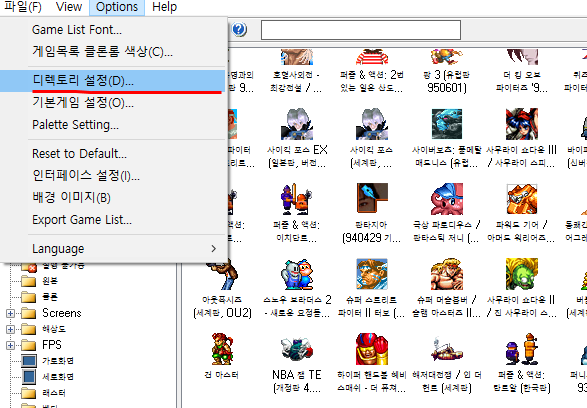Open the View menu
Image resolution: width=587 pixels, height=408 pixels.
pos(69,7)
